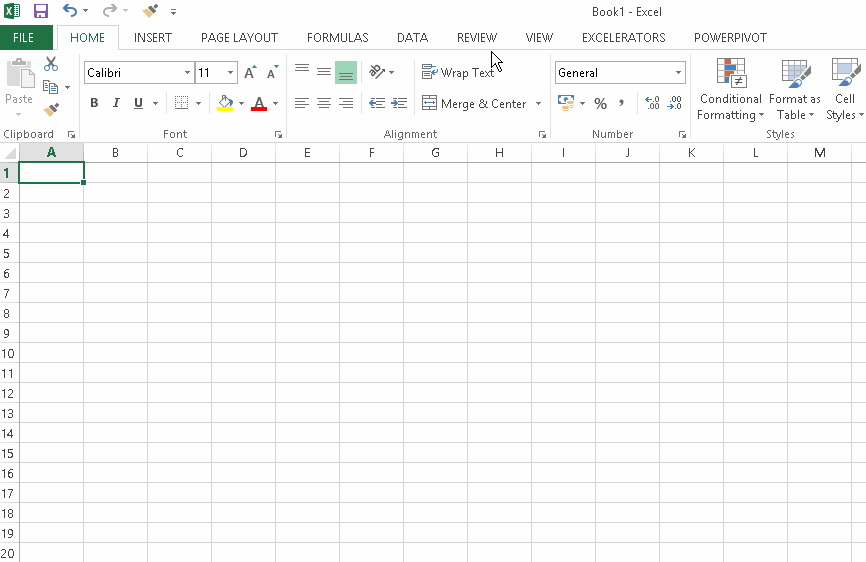The width and height of the screenshot is (866, 562).
Task: Increase indent in Alignment group
Action: click(399, 103)
